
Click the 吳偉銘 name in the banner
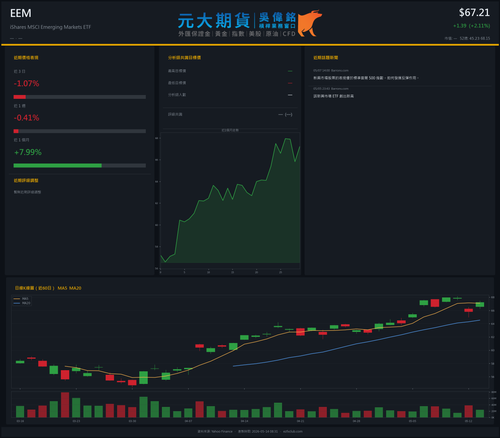[277, 17]
